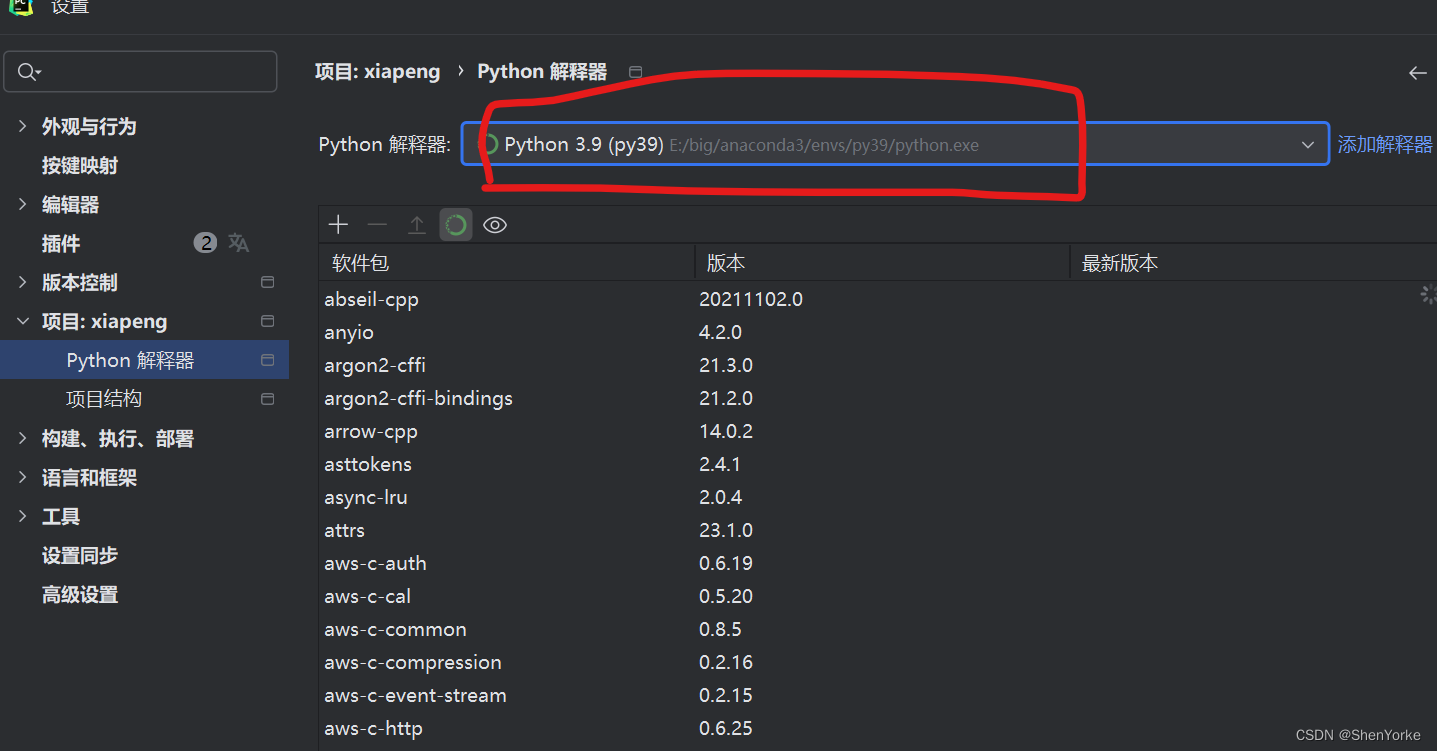Expand the 语言和框架 section
This screenshot has height=751, width=1437.
(22, 477)
